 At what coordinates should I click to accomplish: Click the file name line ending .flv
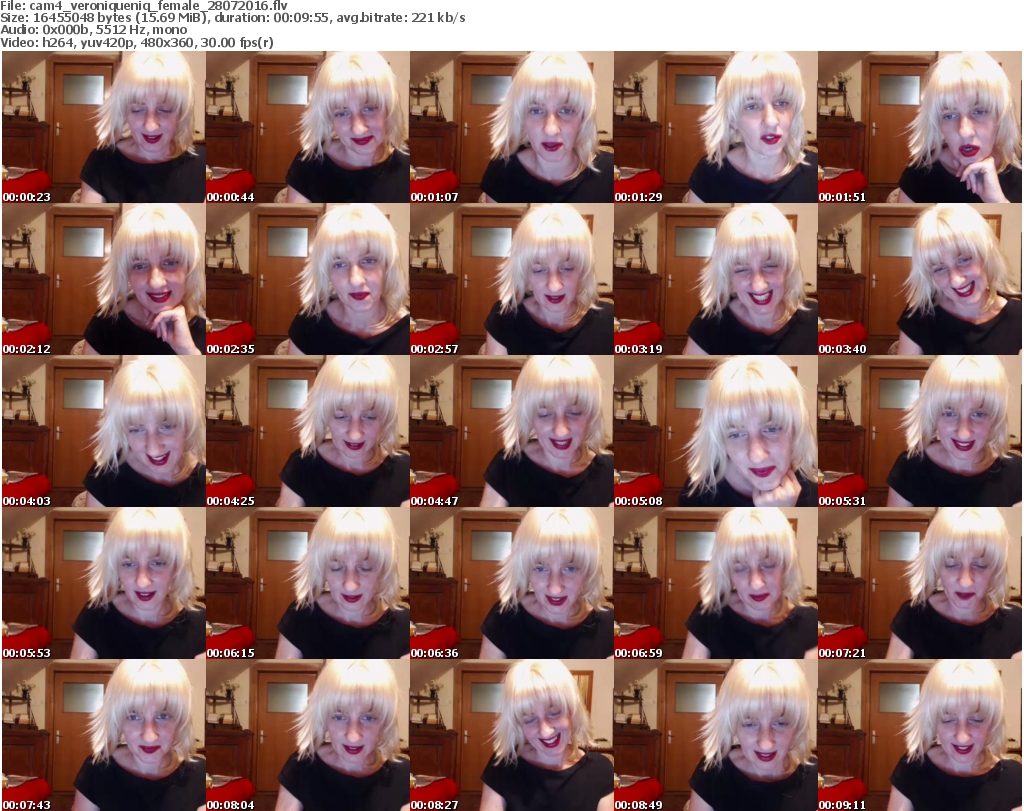pyautogui.click(x=144, y=6)
